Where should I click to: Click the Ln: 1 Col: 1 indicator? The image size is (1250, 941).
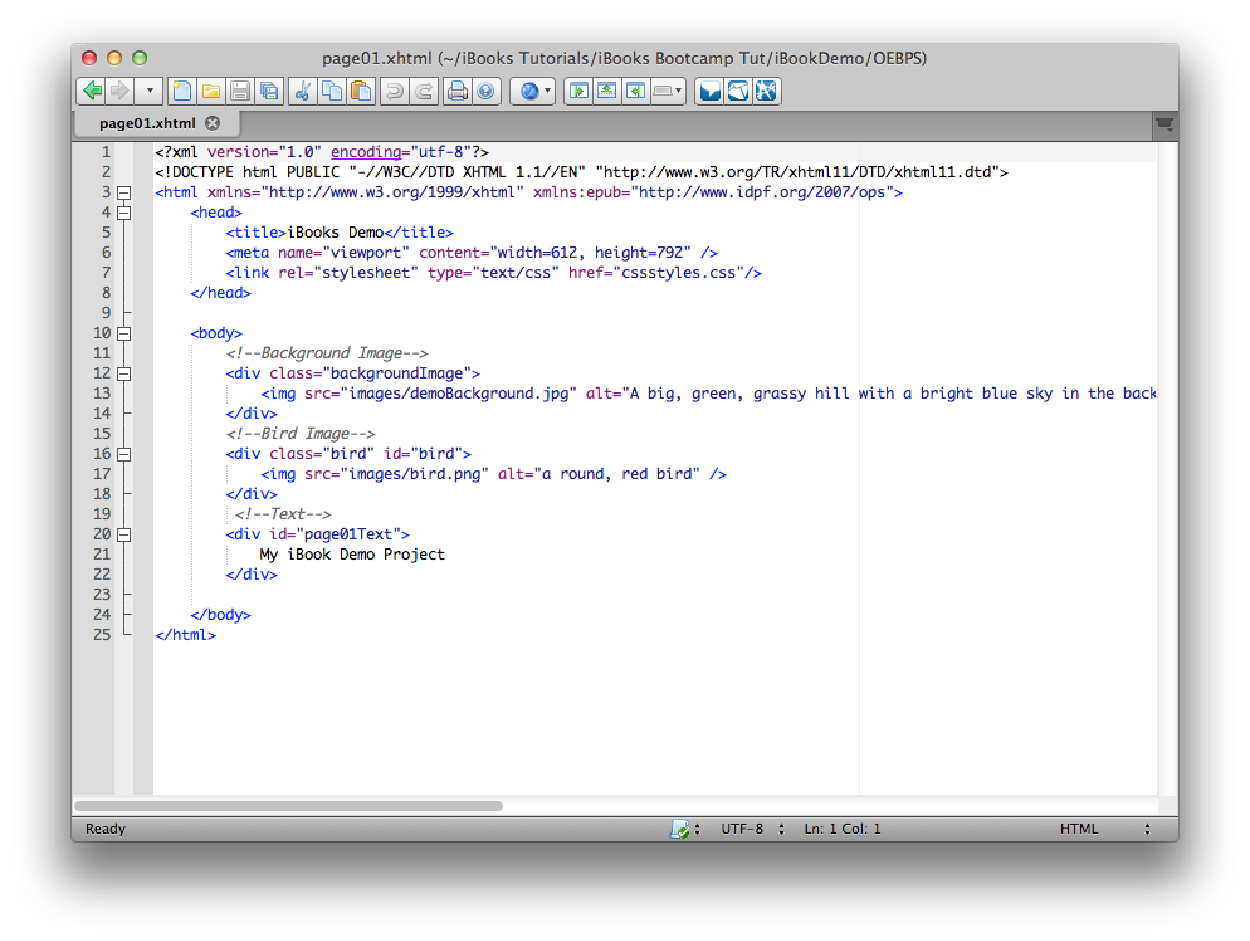pyautogui.click(x=842, y=829)
